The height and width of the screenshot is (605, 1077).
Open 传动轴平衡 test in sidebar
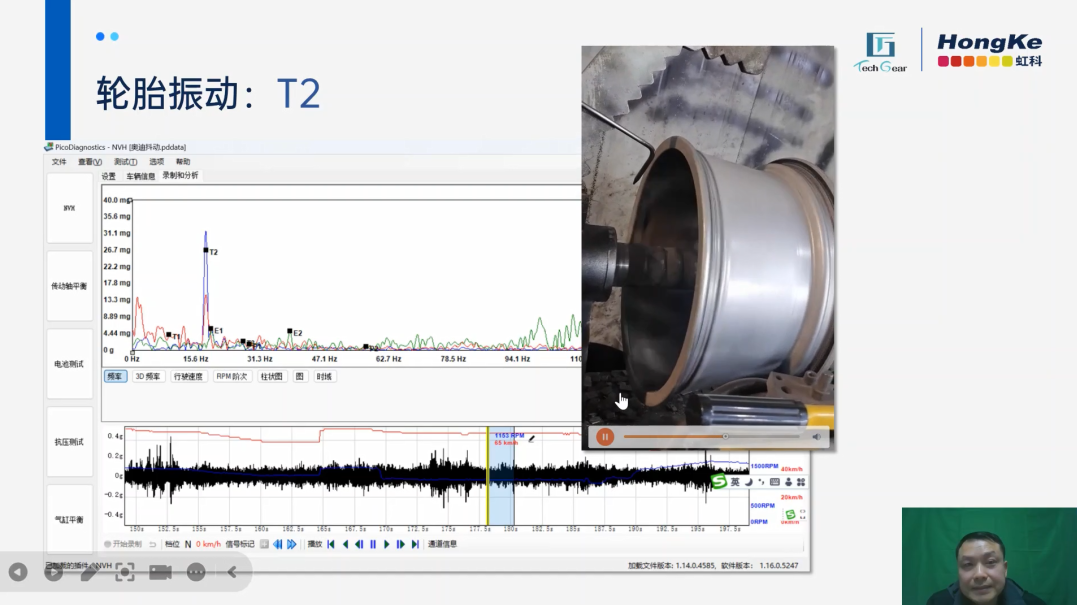tap(69, 286)
